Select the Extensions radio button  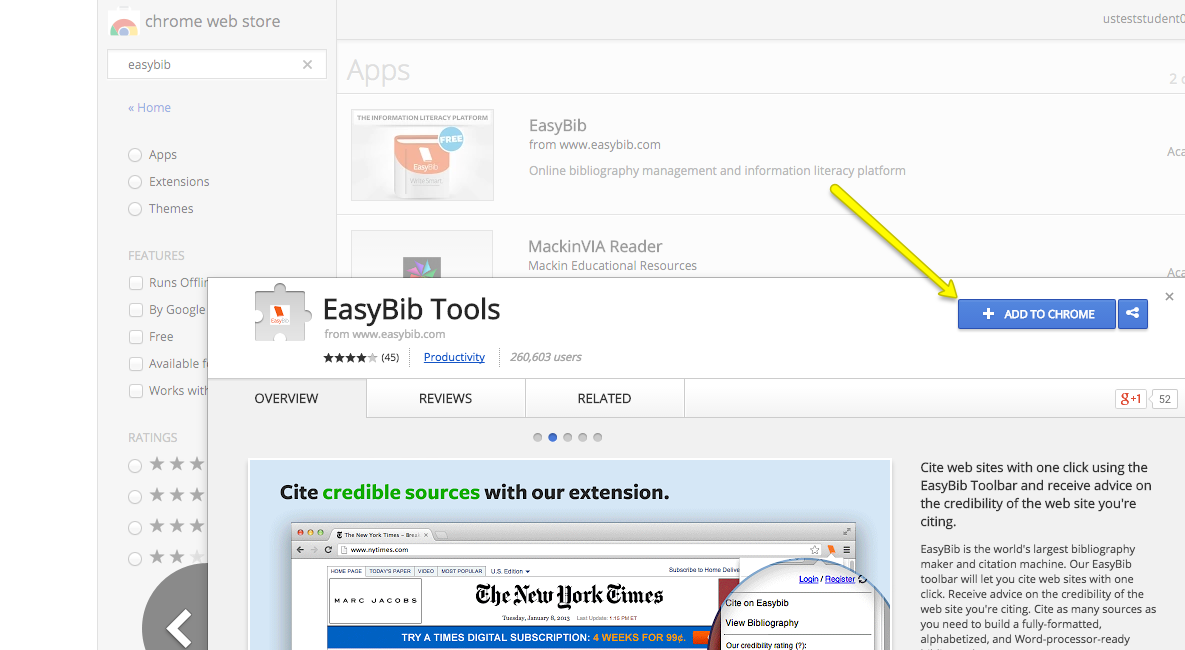coord(135,182)
